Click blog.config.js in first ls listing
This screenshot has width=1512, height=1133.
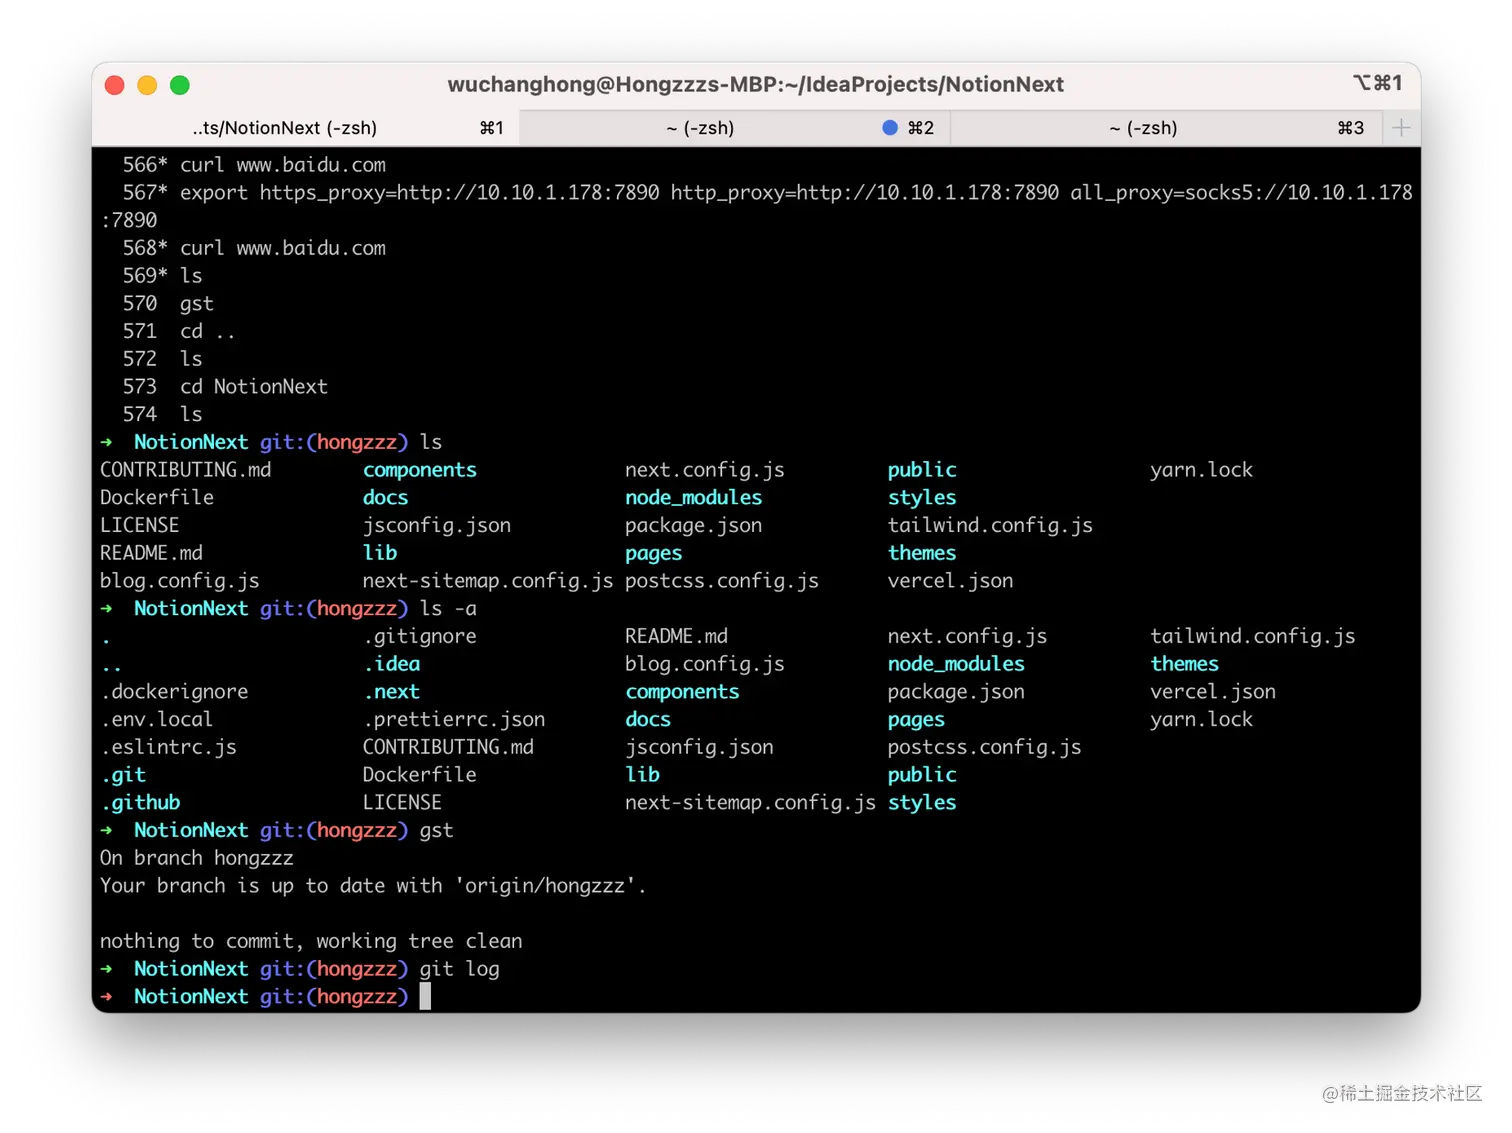tap(180, 581)
